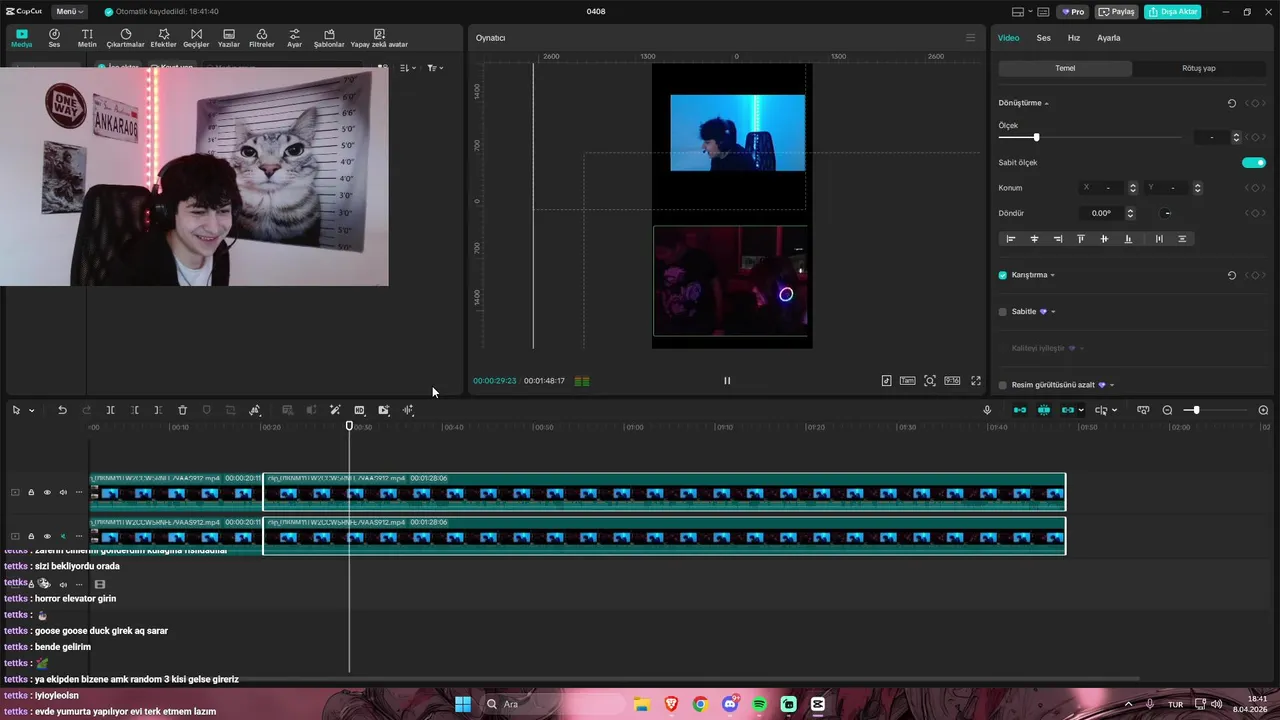
Task: Uncheck the Karıştırma checkbox
Action: 1003,275
